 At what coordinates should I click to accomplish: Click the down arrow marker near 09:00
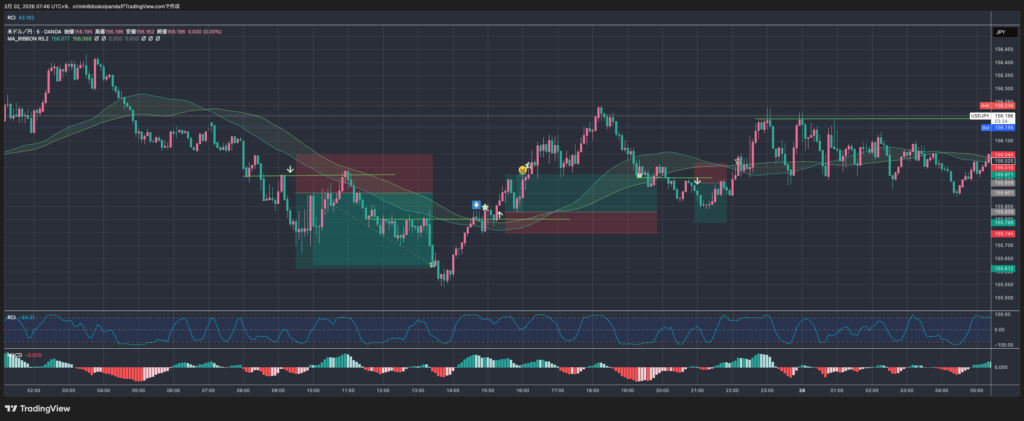[x=290, y=169]
